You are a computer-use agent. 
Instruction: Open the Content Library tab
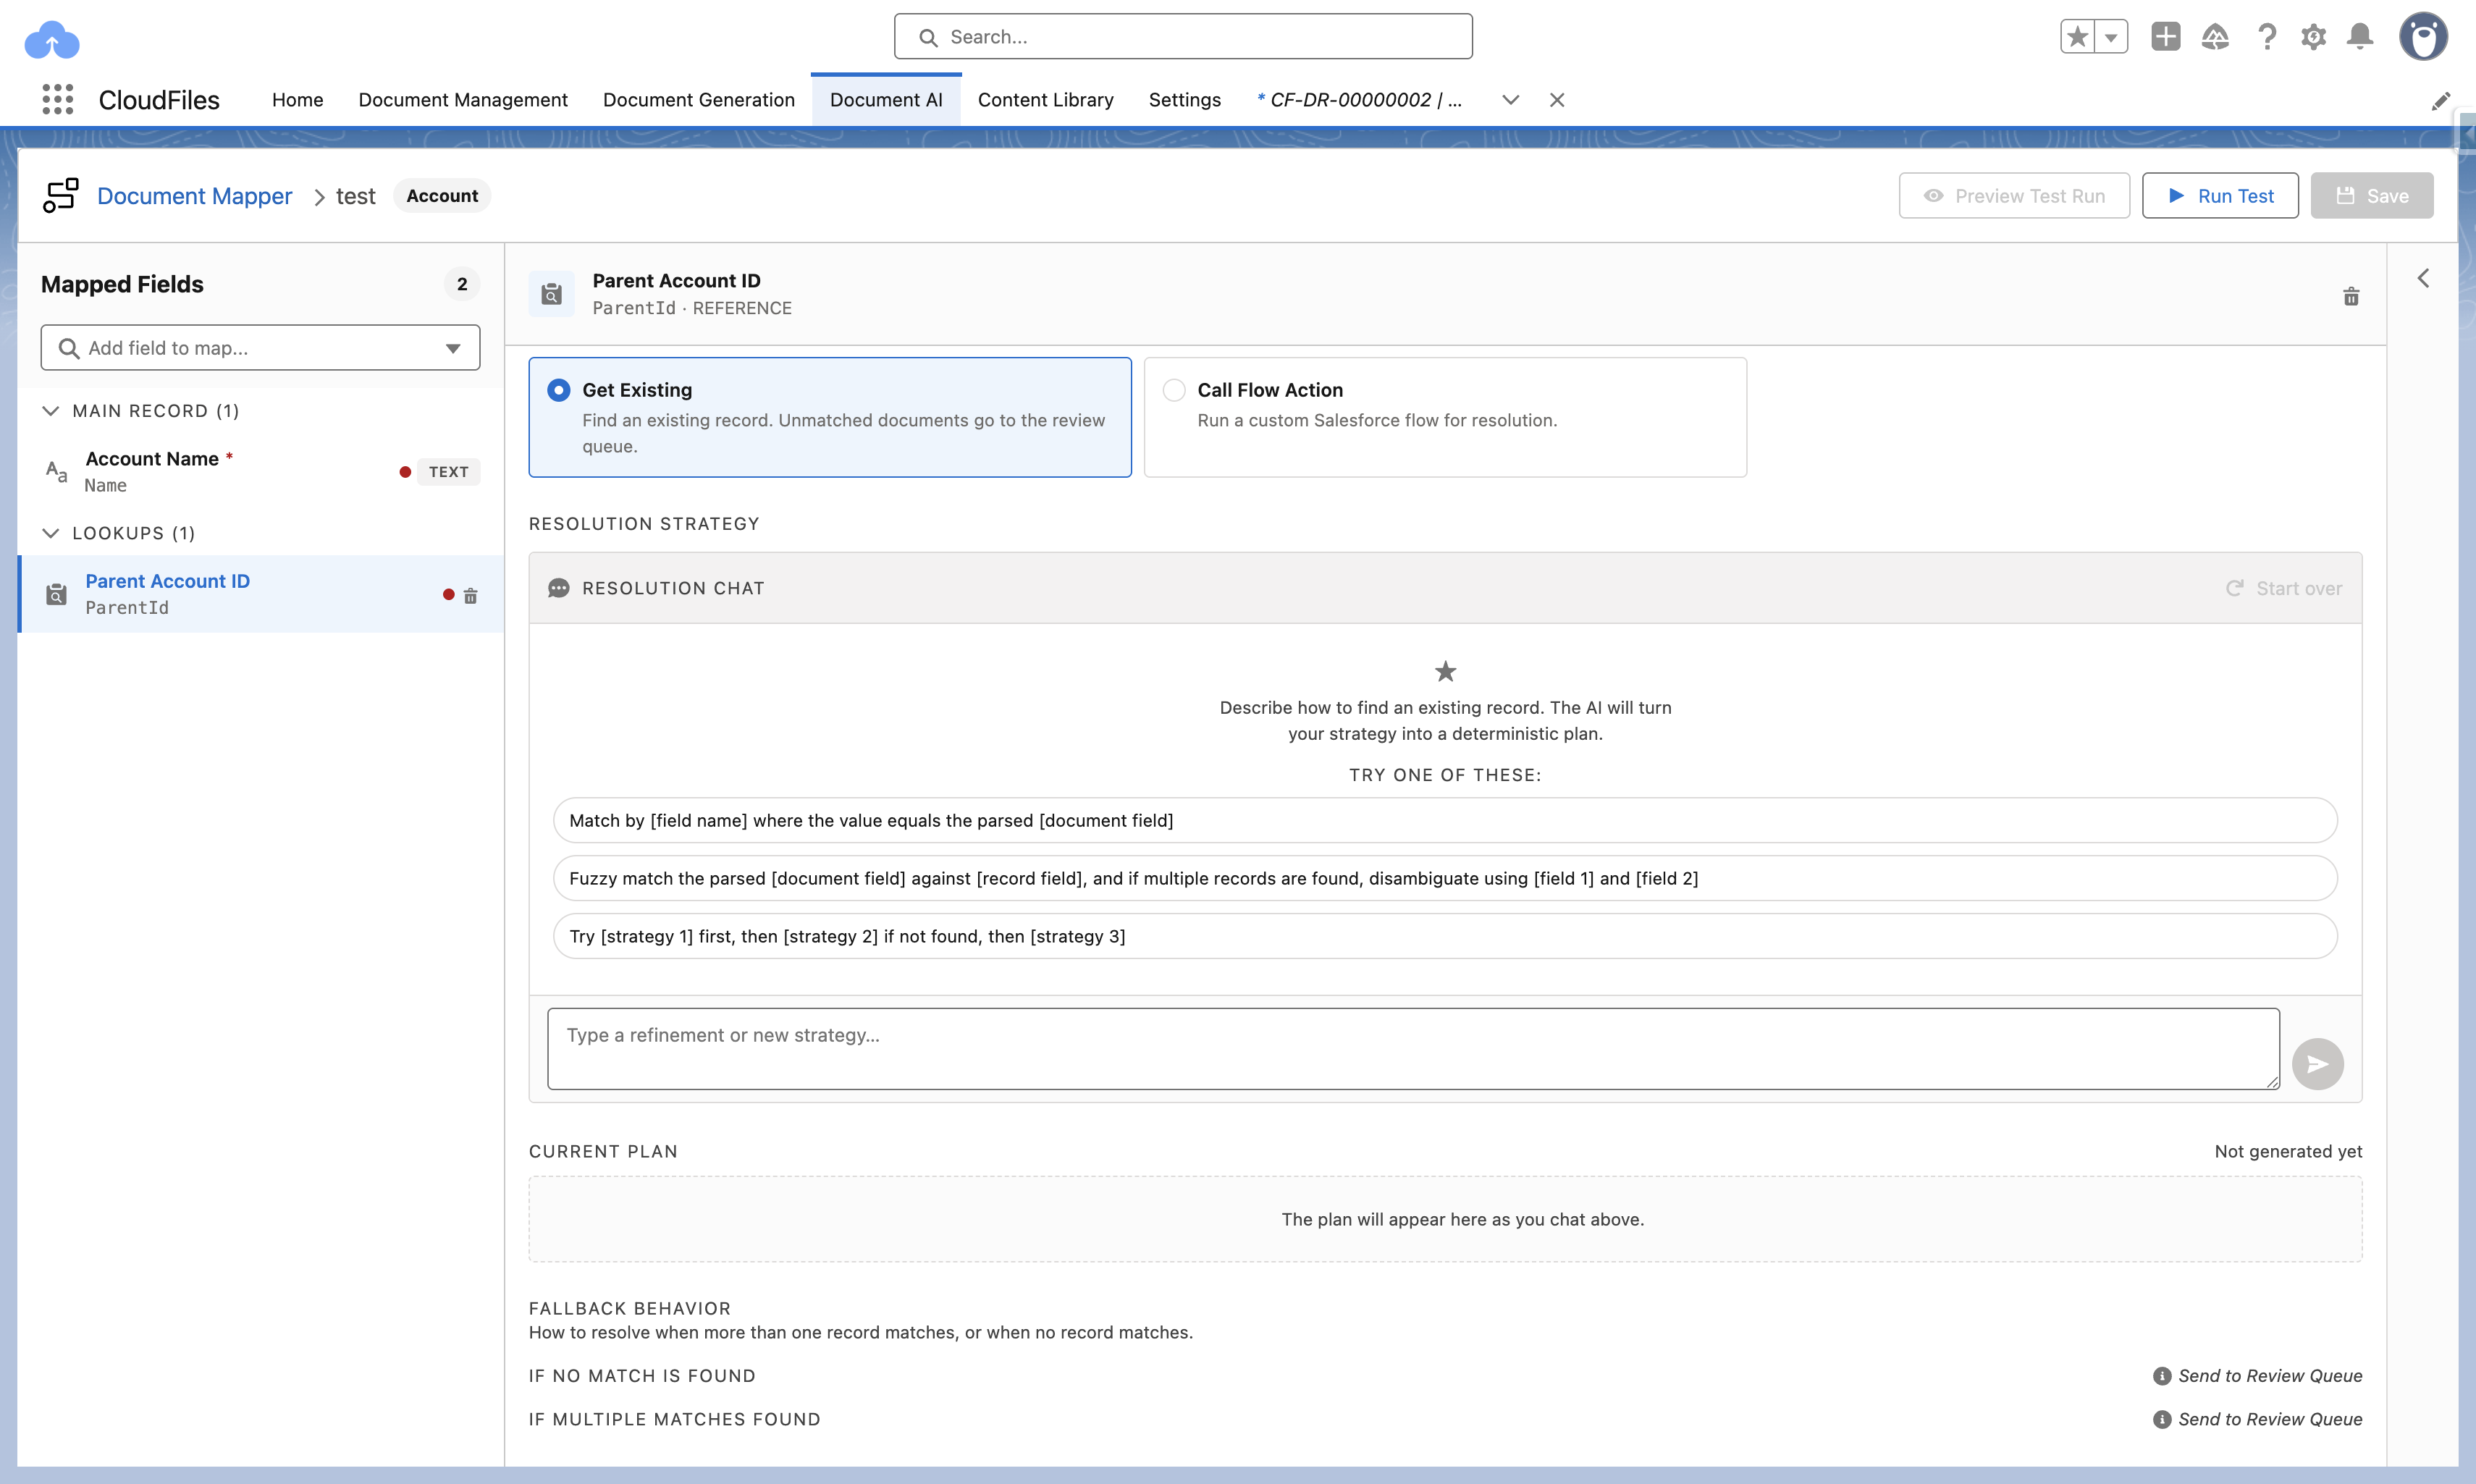click(x=1045, y=100)
